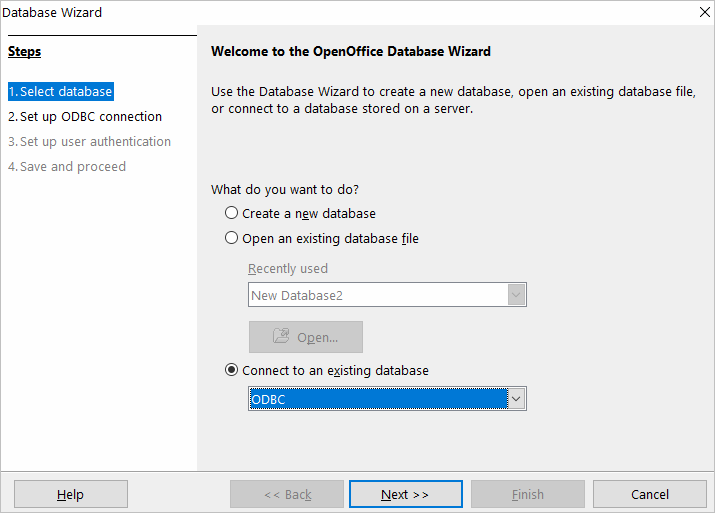This screenshot has width=715, height=513.
Task: Choose 'Open an existing database file' radio button
Action: (232, 238)
